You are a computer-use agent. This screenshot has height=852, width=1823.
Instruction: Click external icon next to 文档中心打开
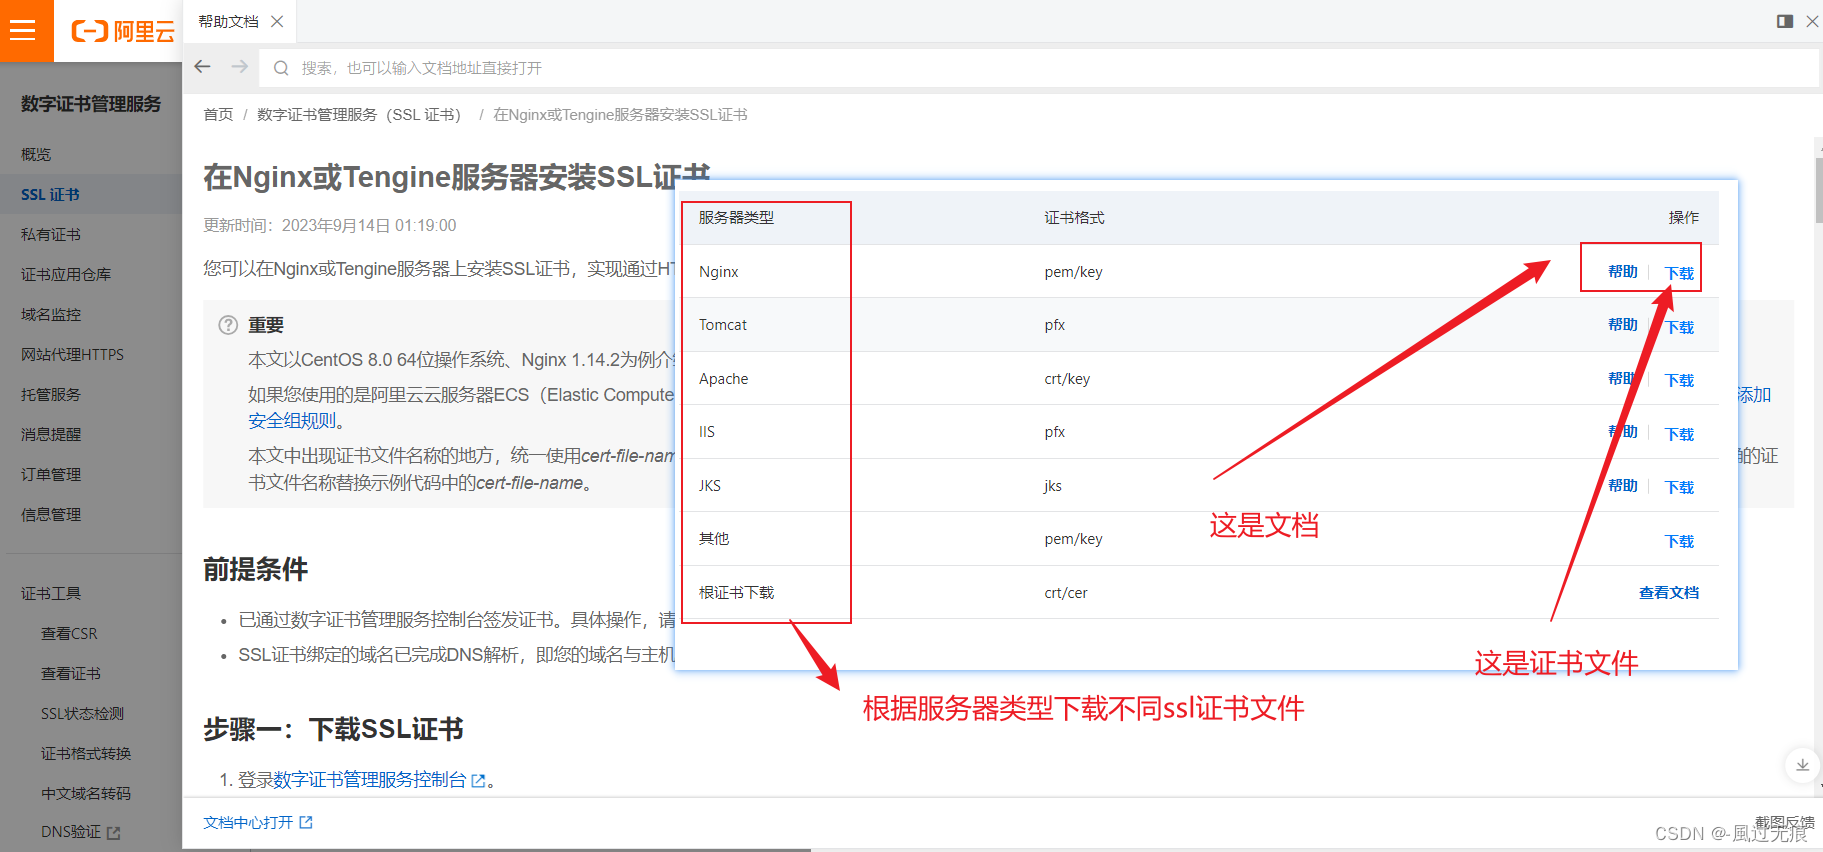click(306, 822)
